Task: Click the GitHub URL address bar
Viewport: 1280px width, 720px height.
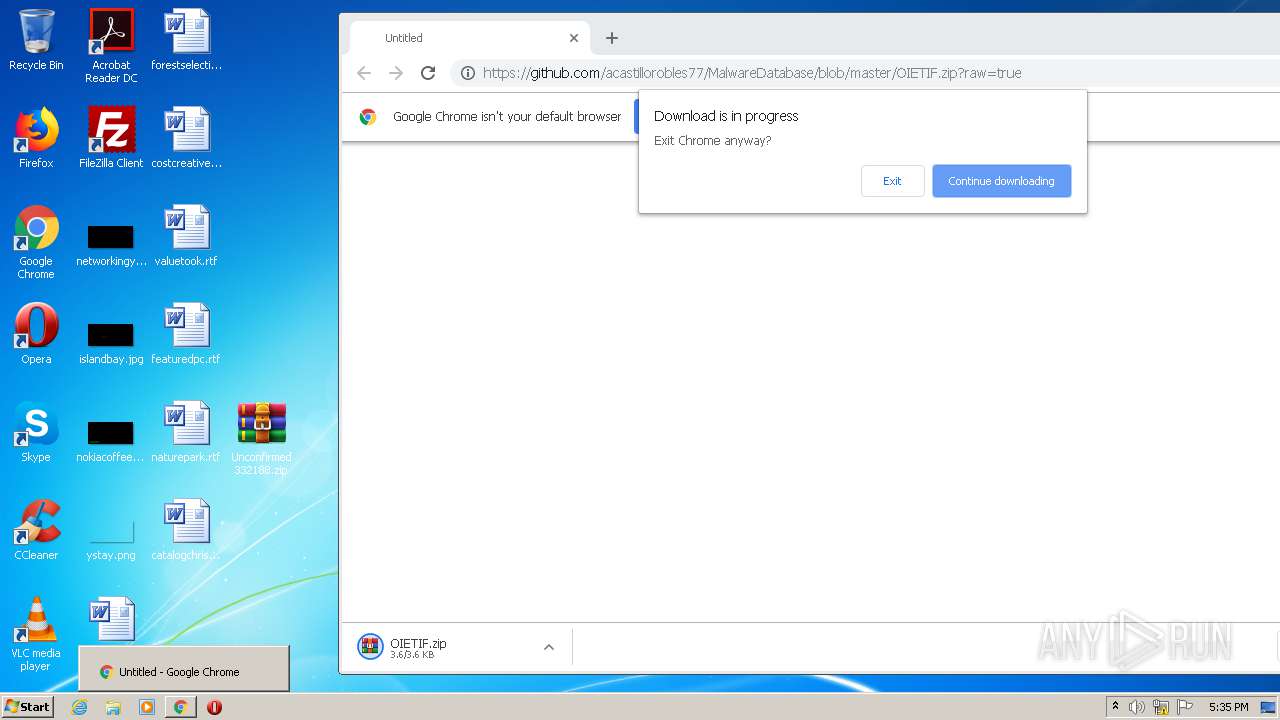Action: [x=751, y=73]
